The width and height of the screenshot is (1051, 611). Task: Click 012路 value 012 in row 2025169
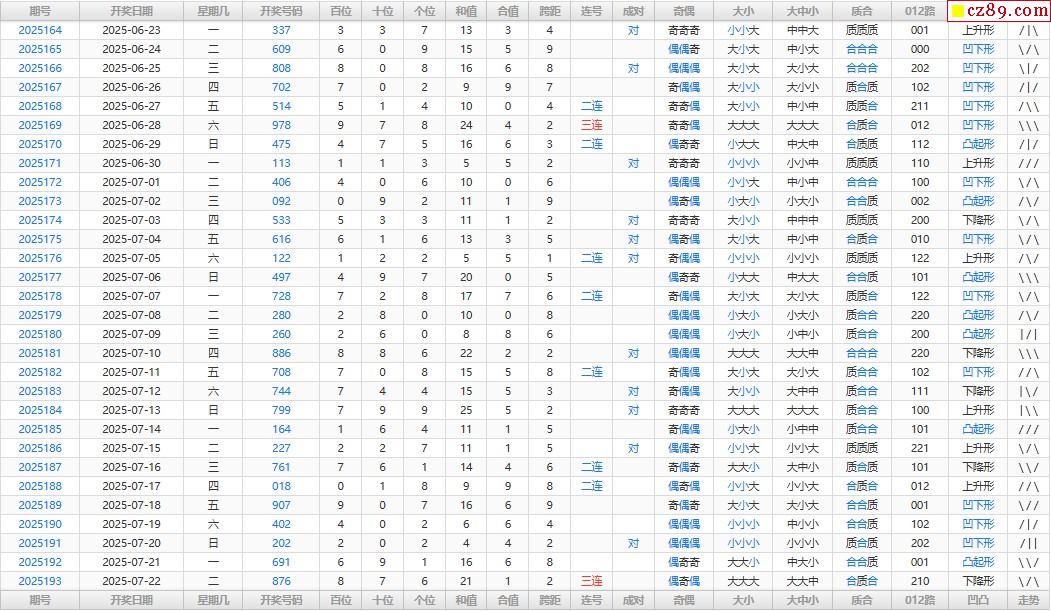(920, 125)
